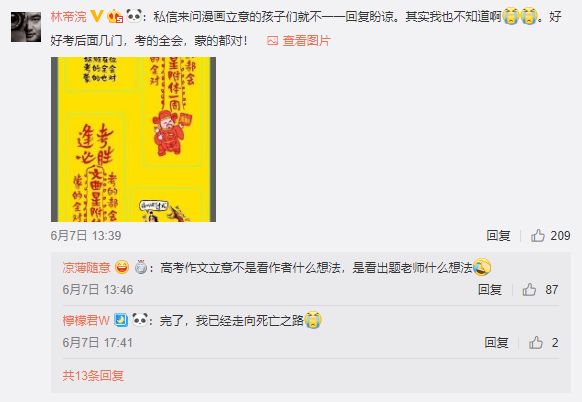Like 凉薄随意's comment with 87 likes

(529, 290)
